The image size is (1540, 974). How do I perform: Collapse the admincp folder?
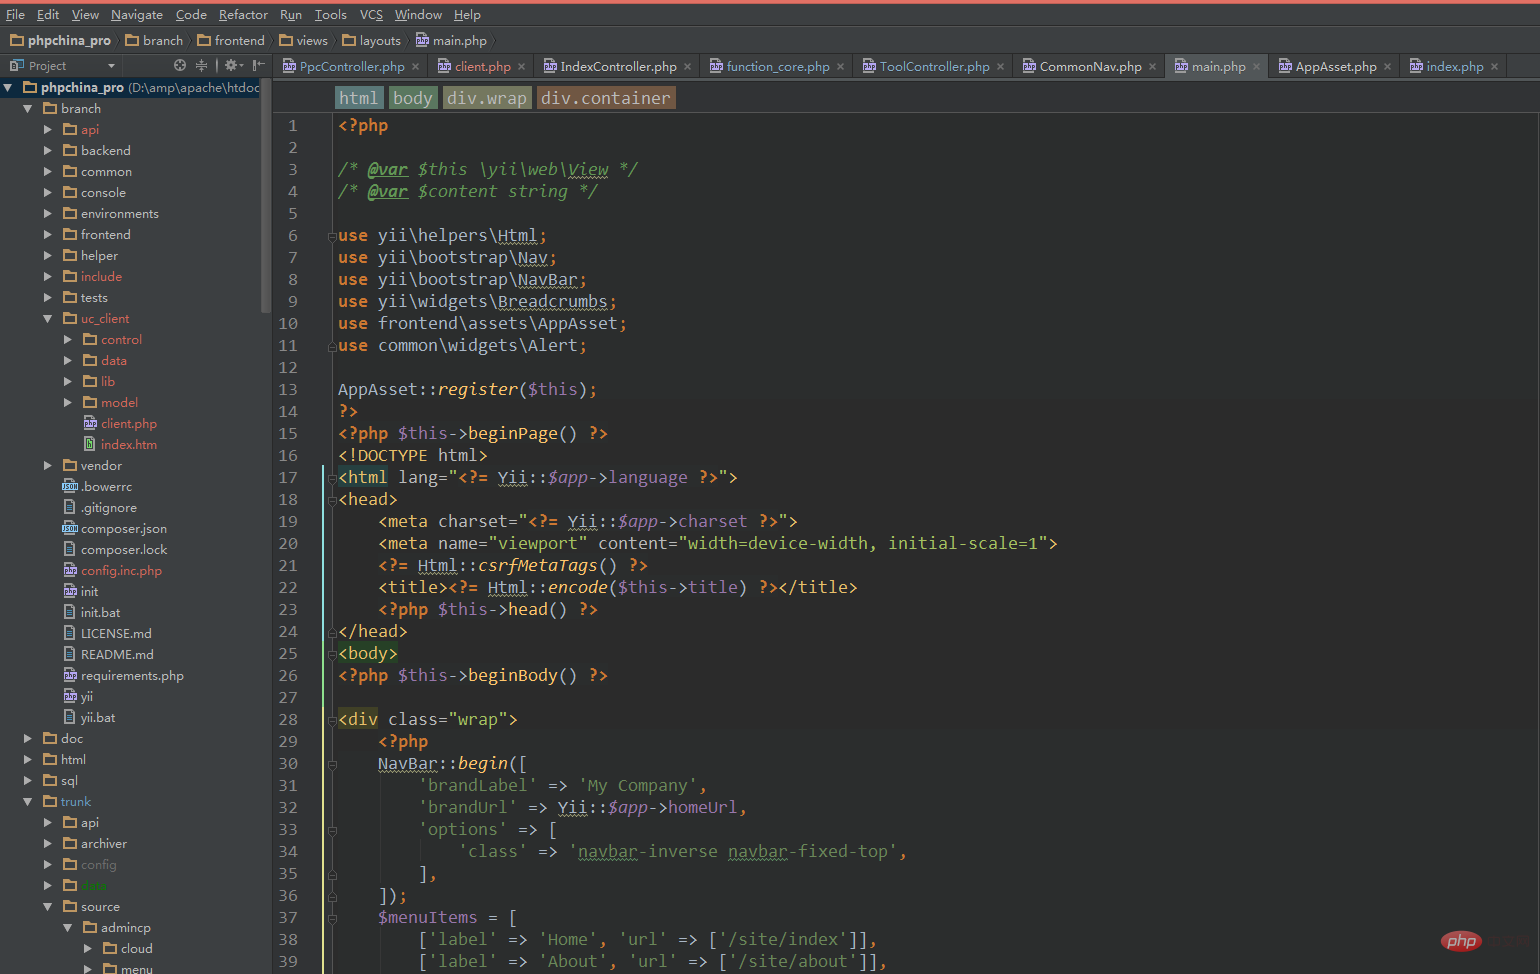coord(68,927)
